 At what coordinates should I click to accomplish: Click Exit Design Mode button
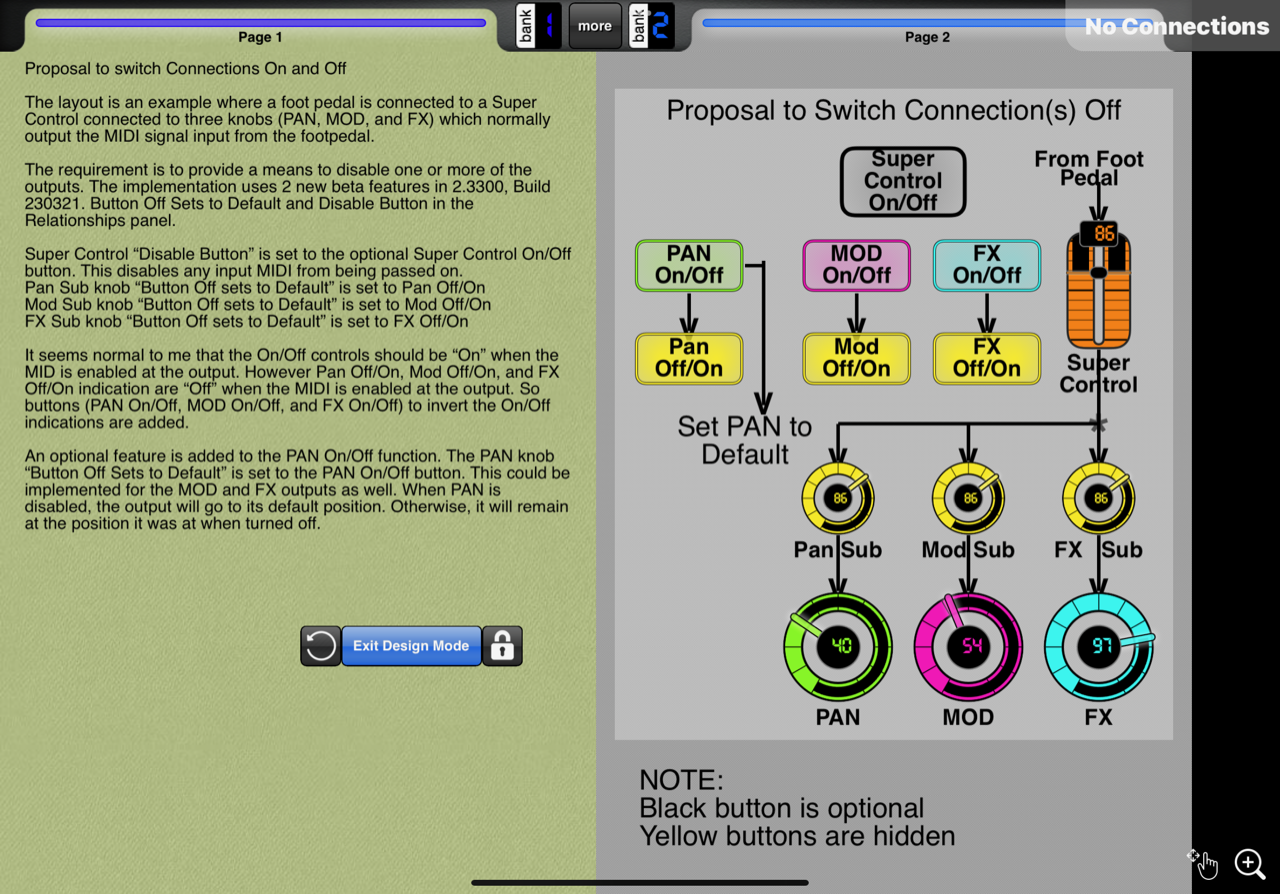click(x=411, y=646)
